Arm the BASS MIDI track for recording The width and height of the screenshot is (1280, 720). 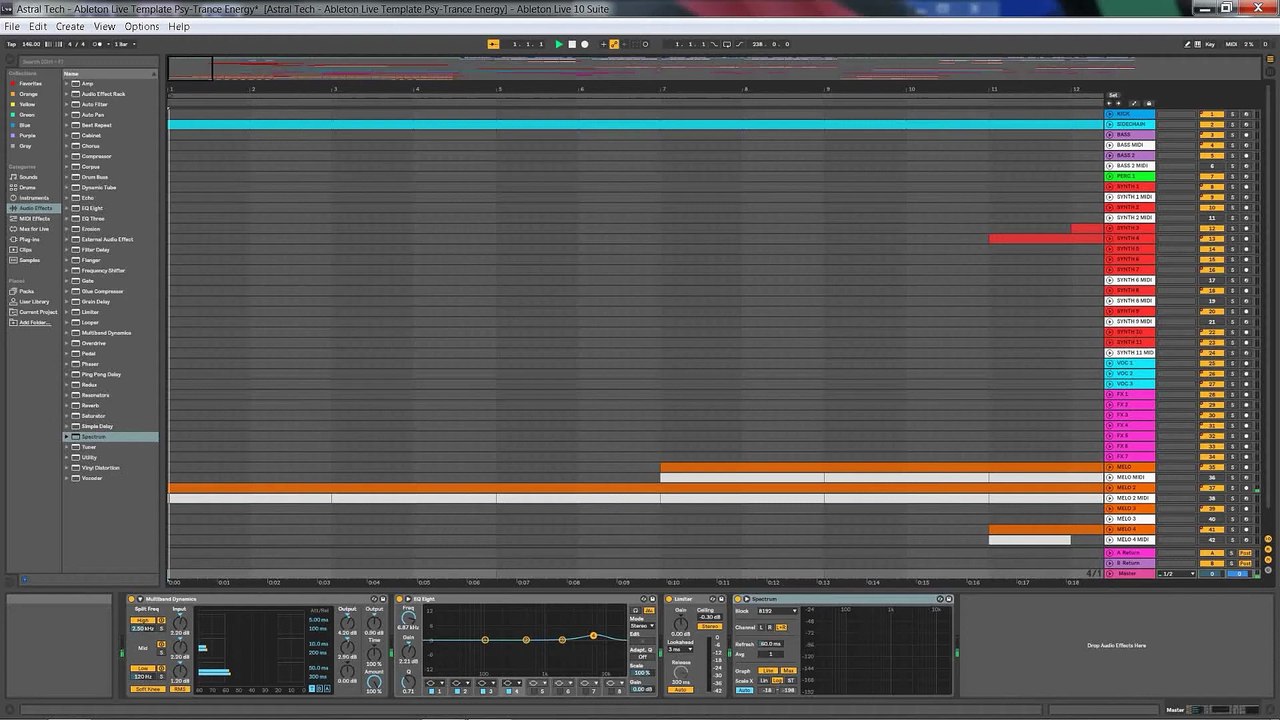tap(1246, 145)
